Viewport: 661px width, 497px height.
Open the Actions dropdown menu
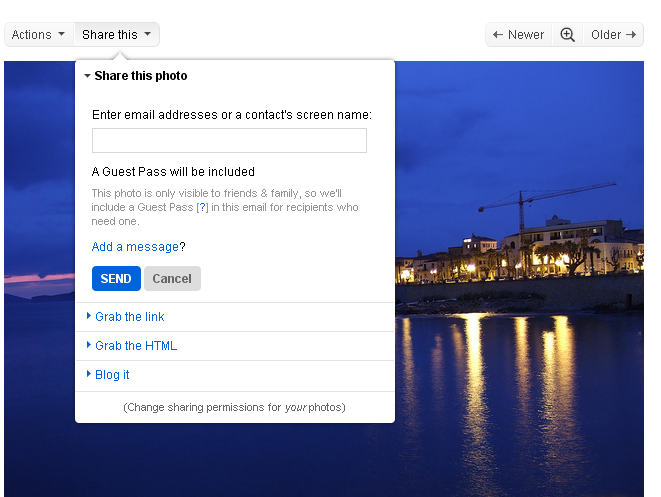(x=39, y=35)
